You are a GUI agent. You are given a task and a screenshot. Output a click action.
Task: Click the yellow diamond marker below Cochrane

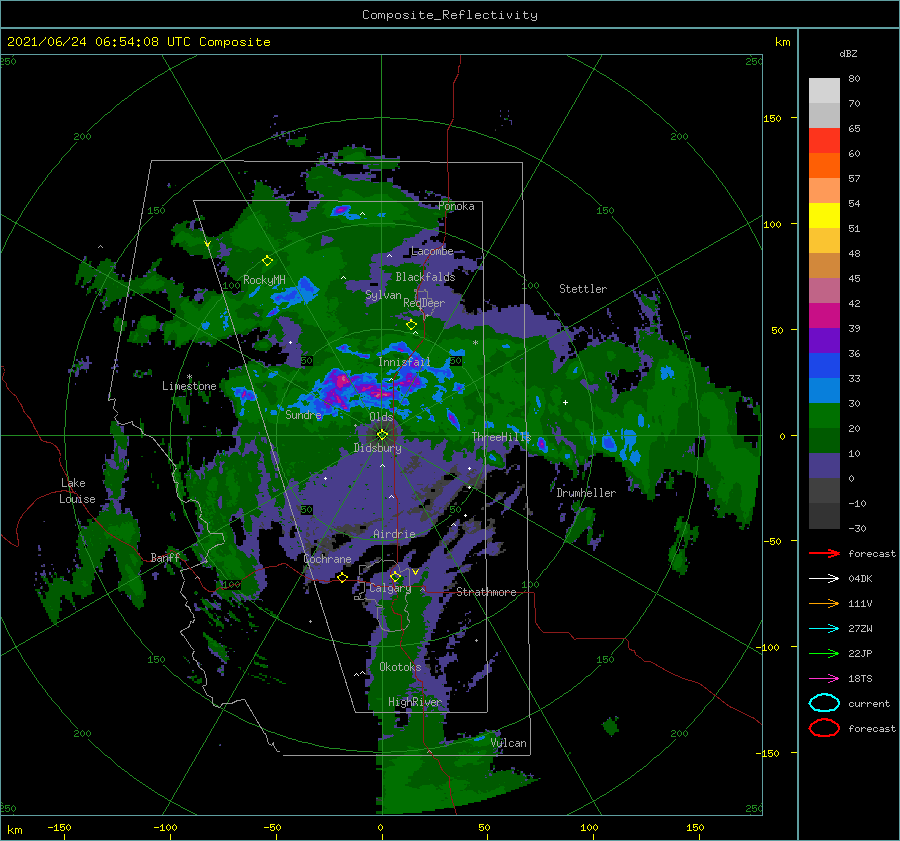(x=342, y=577)
